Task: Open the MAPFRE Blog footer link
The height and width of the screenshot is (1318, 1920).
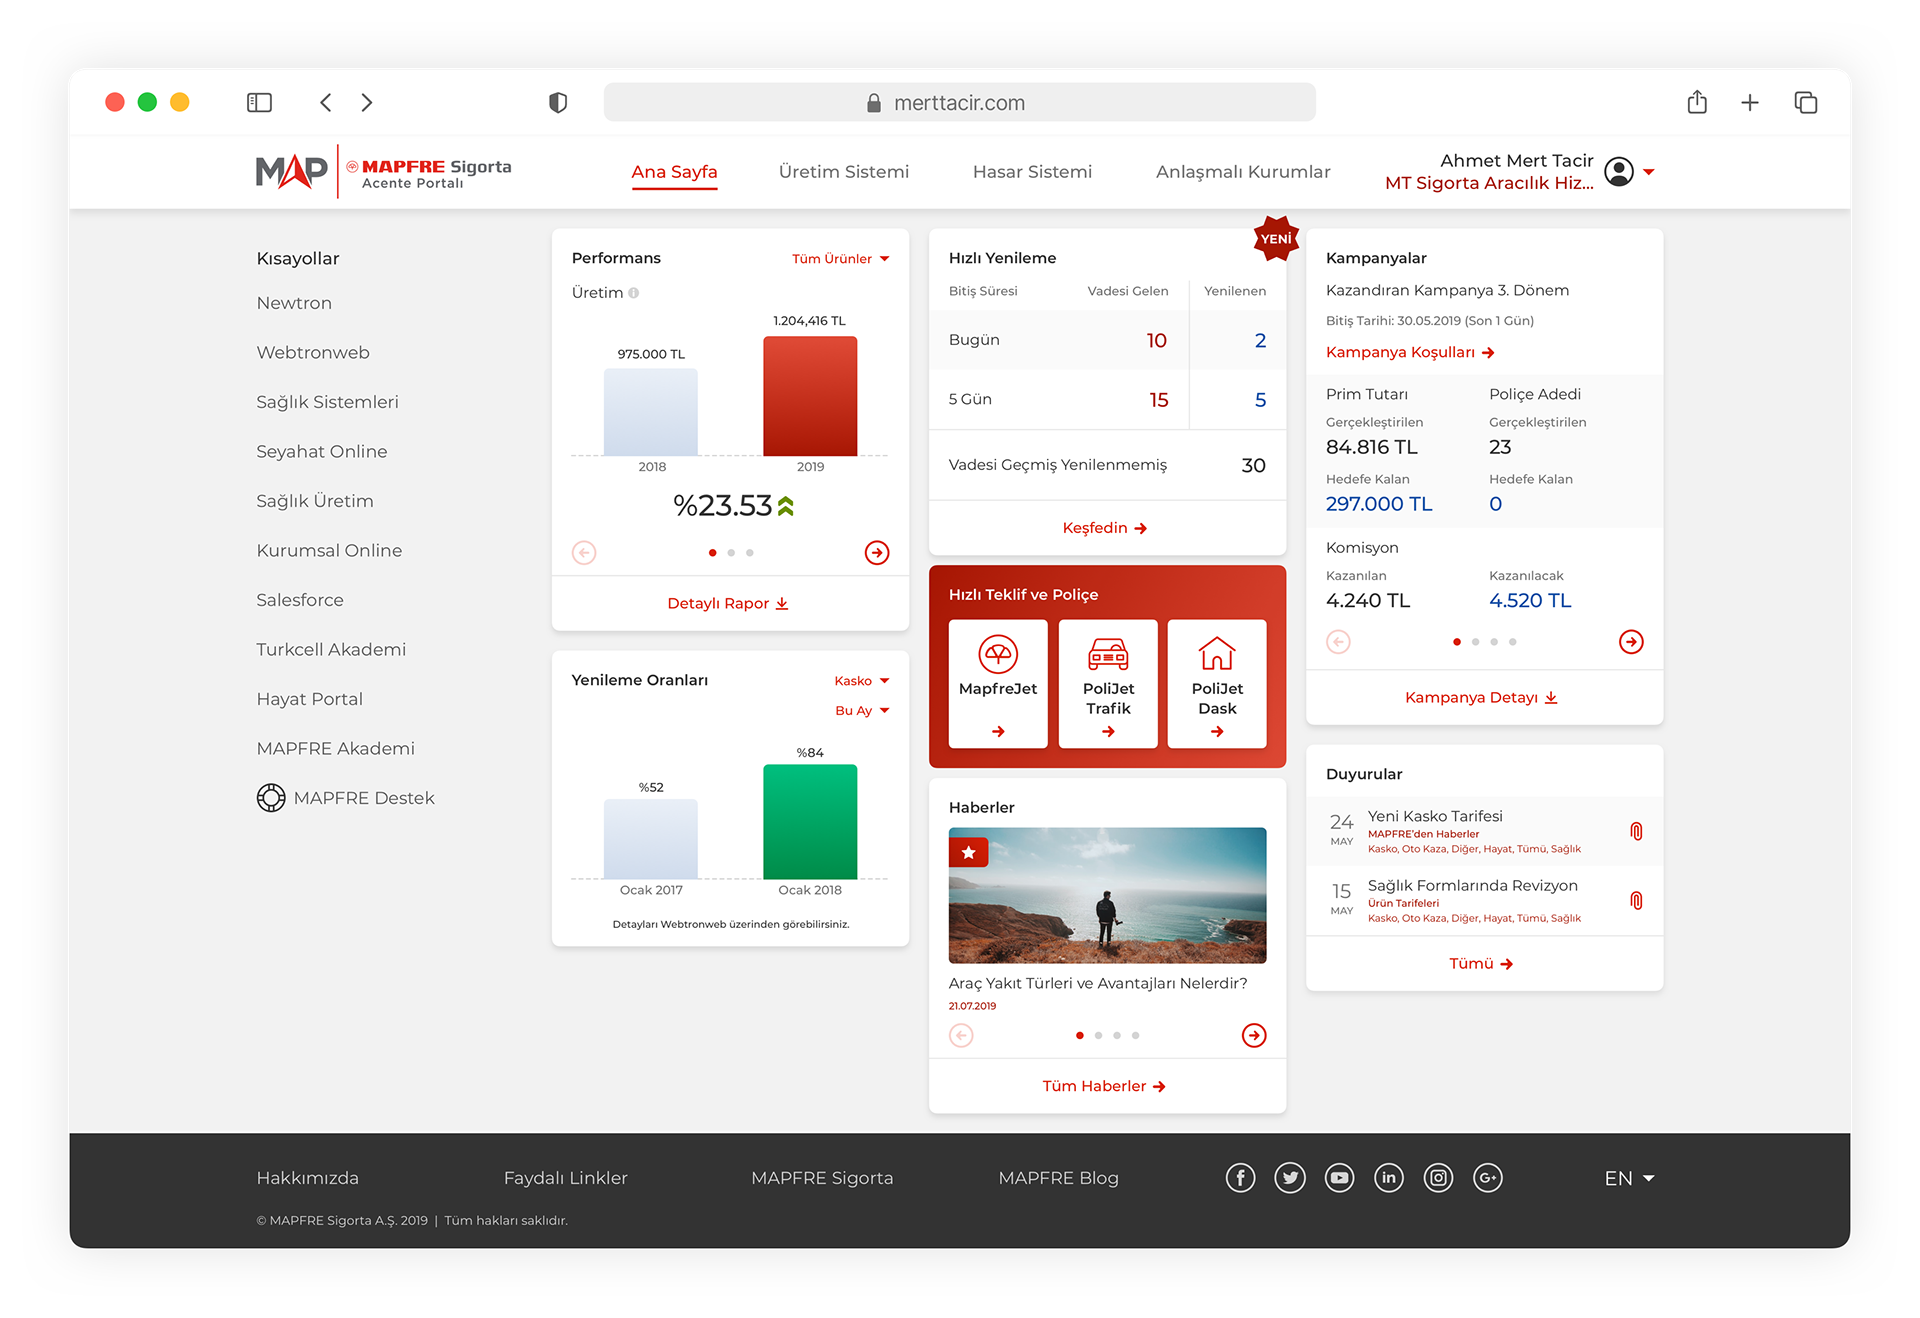Action: tap(1058, 1178)
